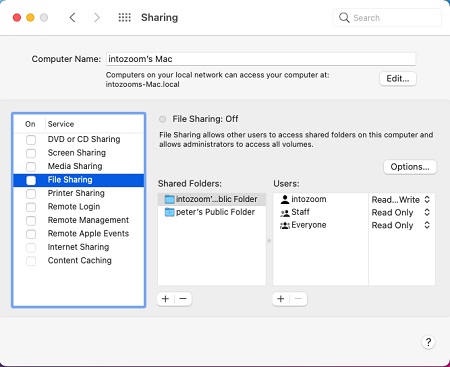
Task: Open the Options… button
Action: pyautogui.click(x=410, y=167)
